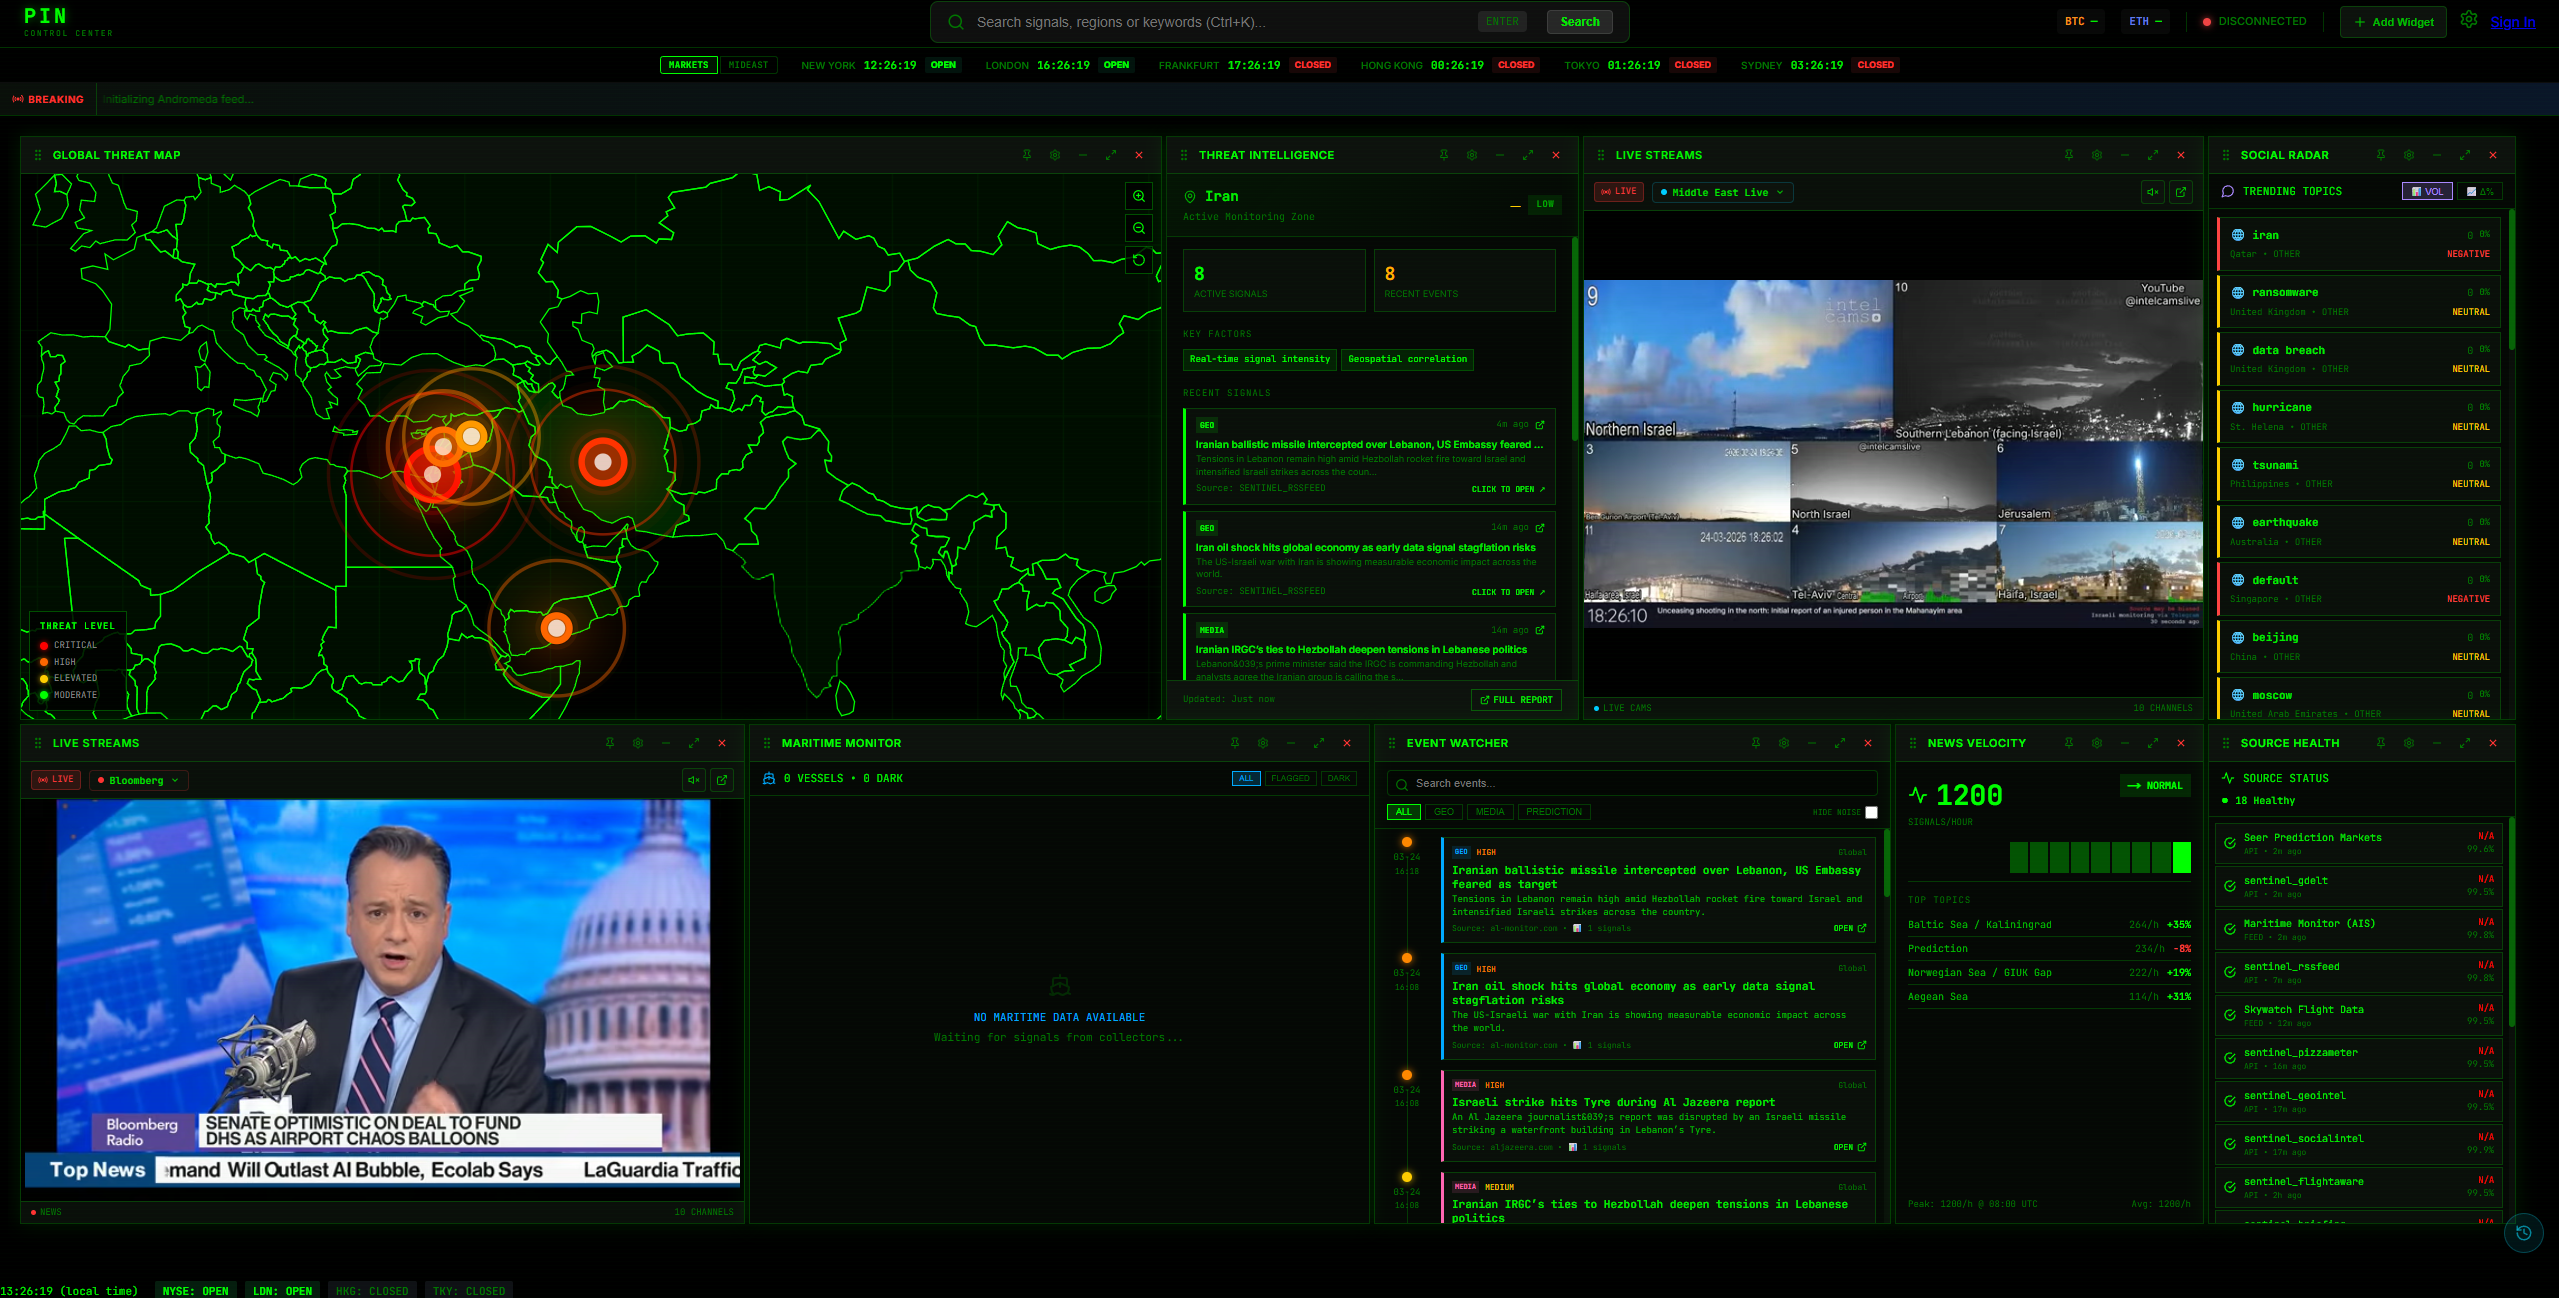
Task: Select the PREDICTION filter in Event Watcher
Action: 1554,812
